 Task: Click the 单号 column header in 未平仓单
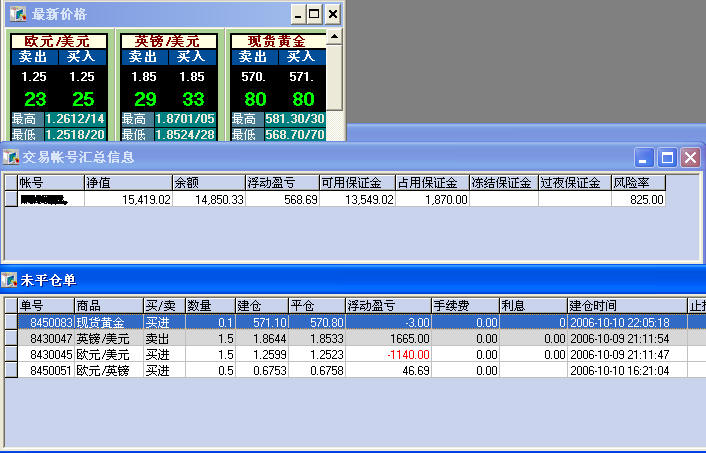46,306
